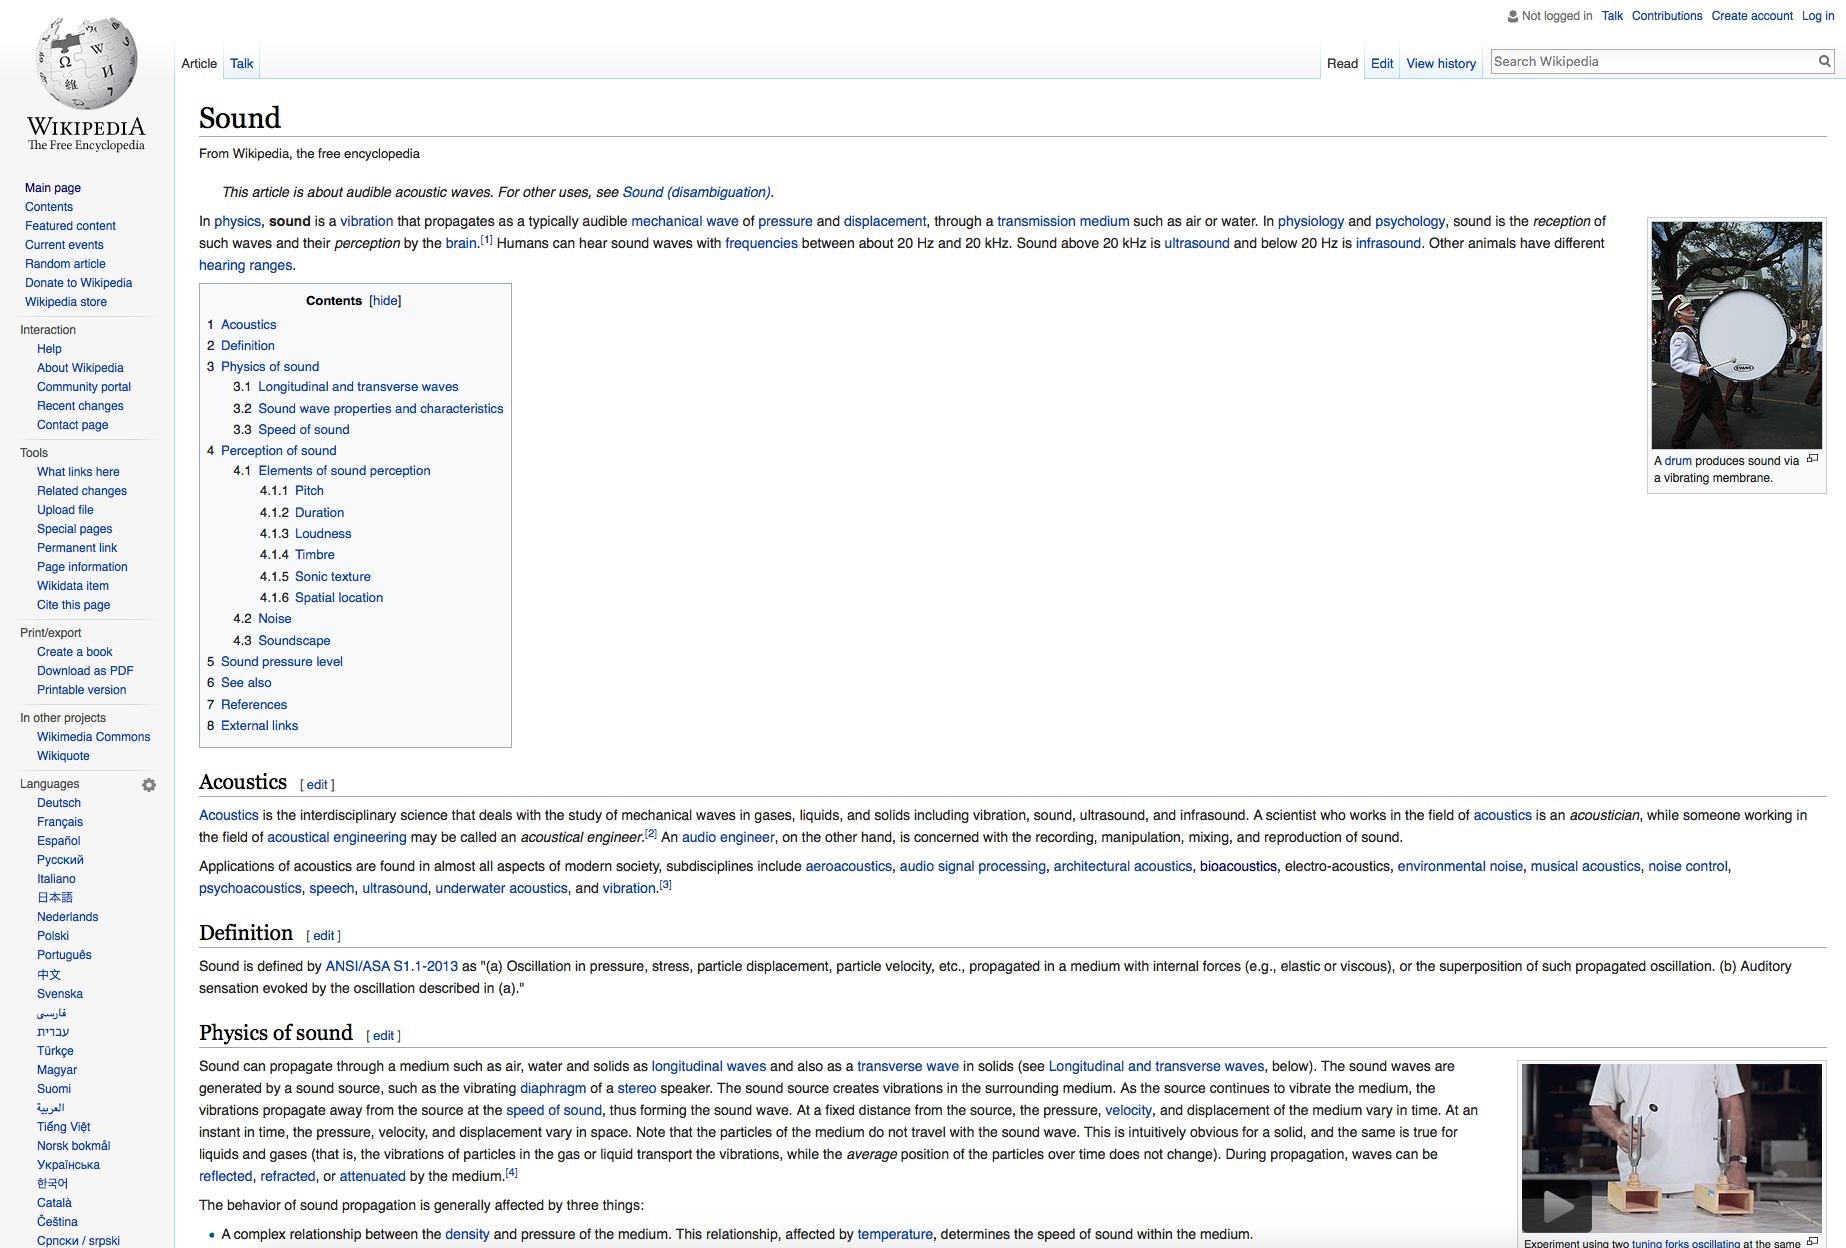Enlarge the drum image via caption icon

point(1812,459)
